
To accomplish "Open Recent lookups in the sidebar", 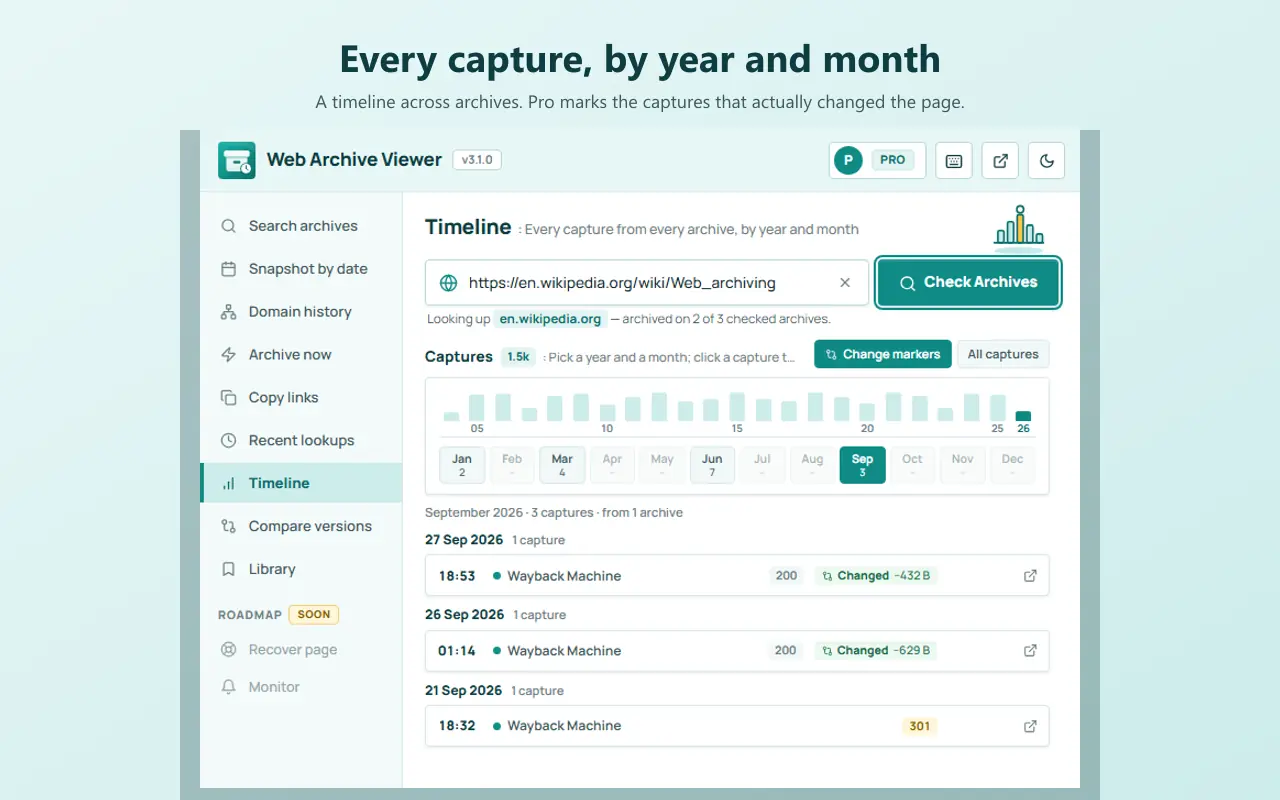I will 301,441.
